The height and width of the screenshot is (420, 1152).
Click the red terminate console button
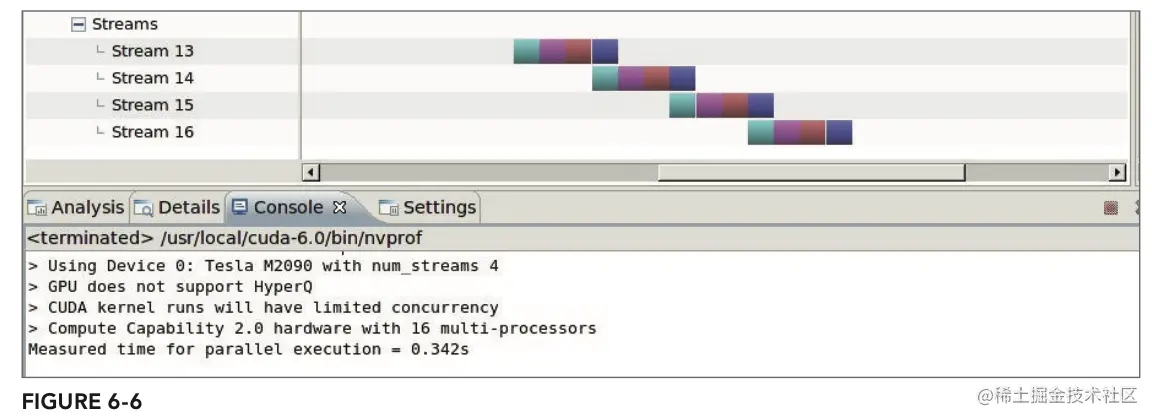[1111, 208]
